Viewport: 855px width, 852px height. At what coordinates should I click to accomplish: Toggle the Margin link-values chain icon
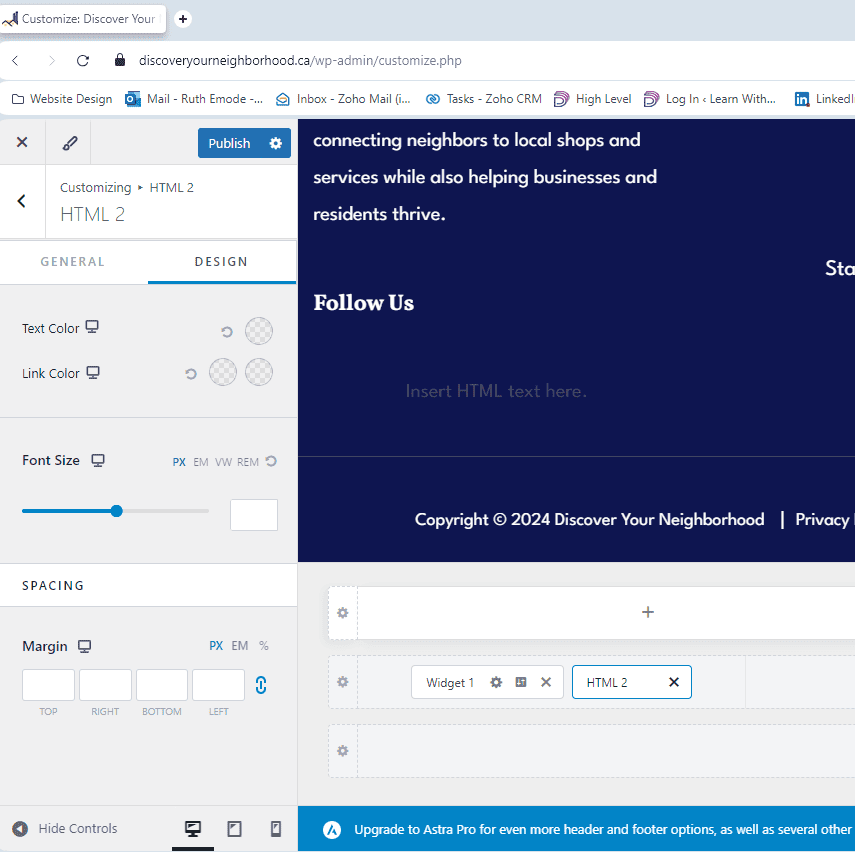click(261, 685)
